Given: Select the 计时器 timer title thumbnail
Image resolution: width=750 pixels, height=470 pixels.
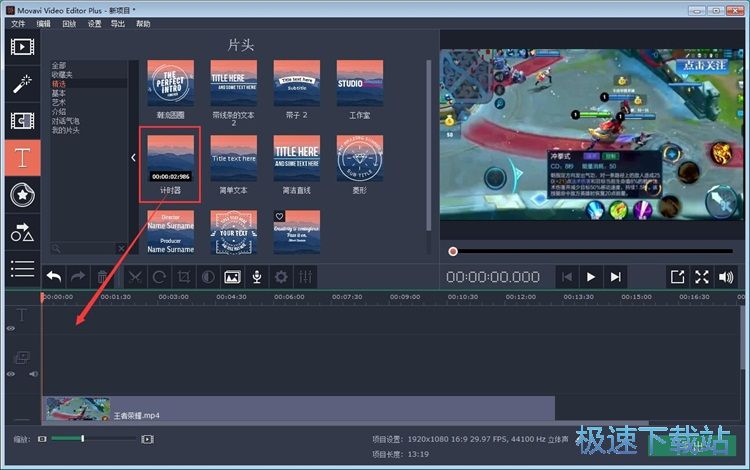Looking at the screenshot, I should (x=171, y=158).
